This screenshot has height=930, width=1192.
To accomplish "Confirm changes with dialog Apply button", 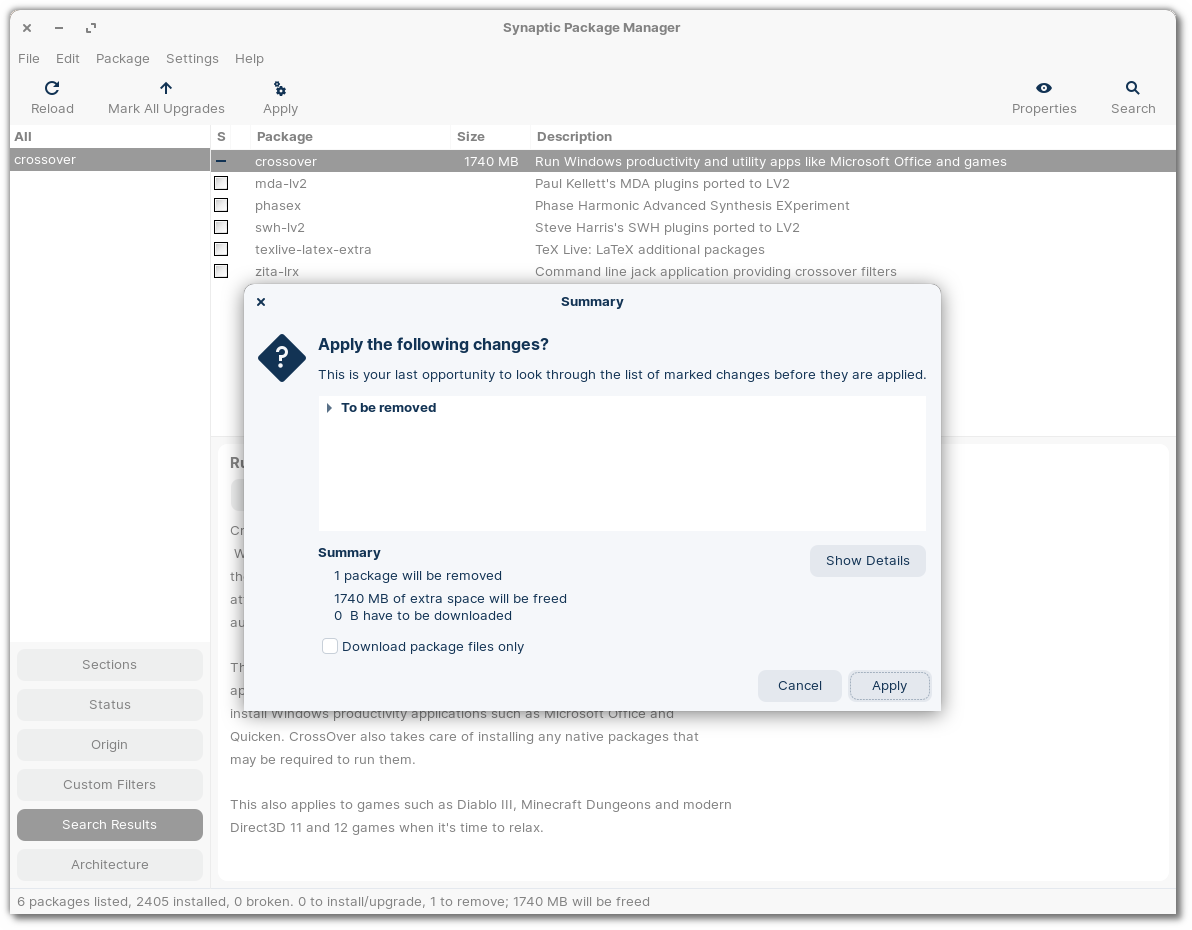I will [889, 686].
